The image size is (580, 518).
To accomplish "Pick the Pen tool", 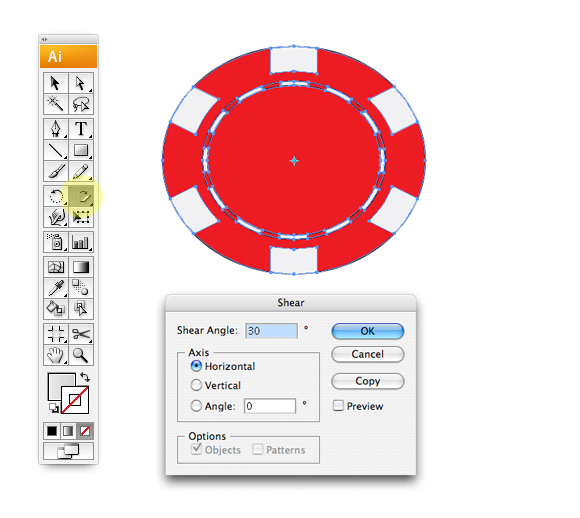I will (x=56, y=129).
